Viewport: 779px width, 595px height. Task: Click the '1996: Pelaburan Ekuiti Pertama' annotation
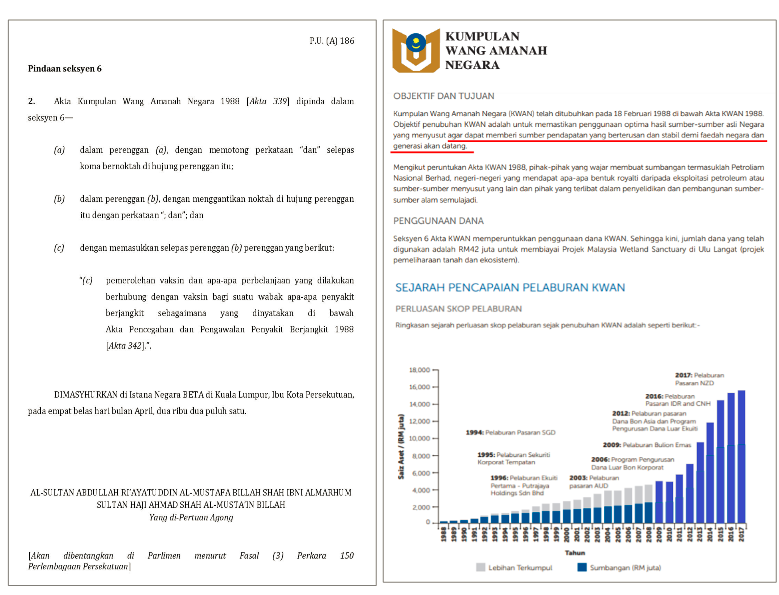pyautogui.click(x=524, y=485)
